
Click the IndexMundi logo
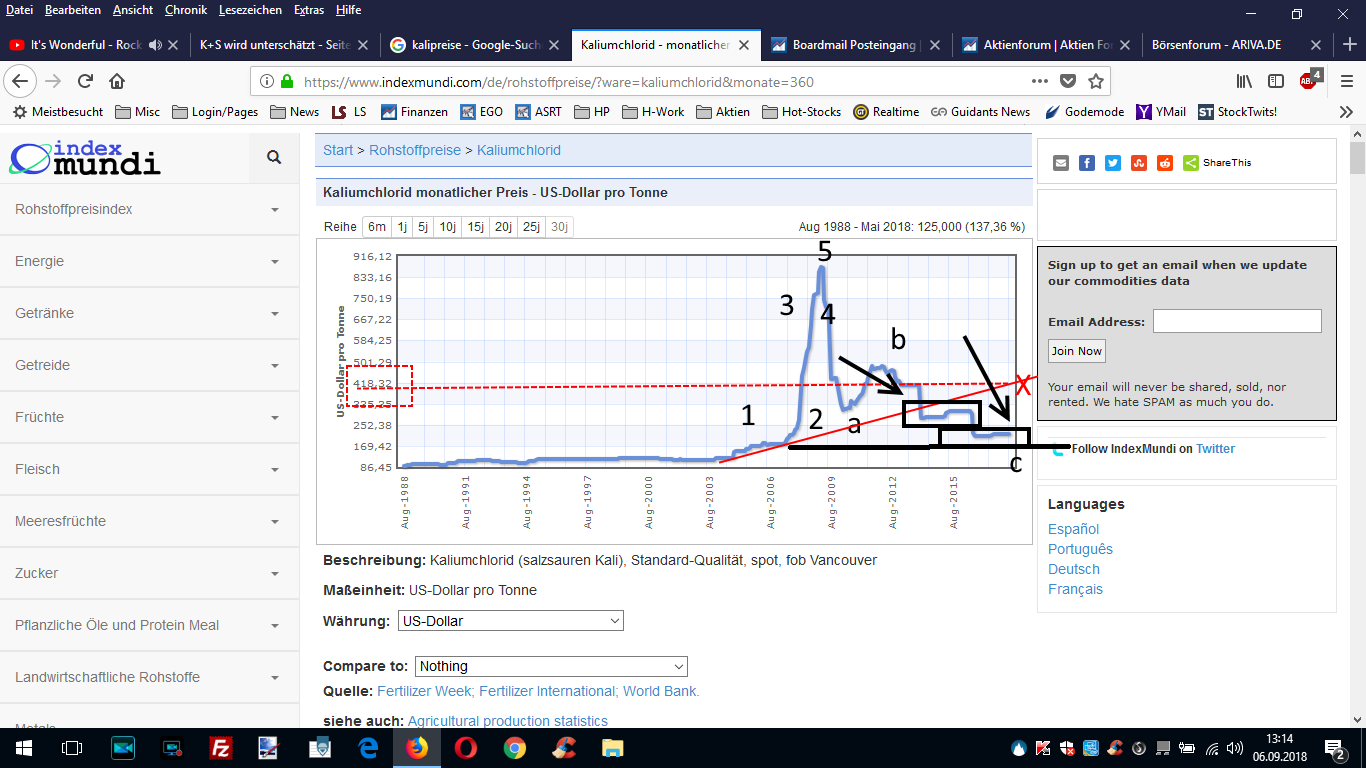click(x=85, y=158)
